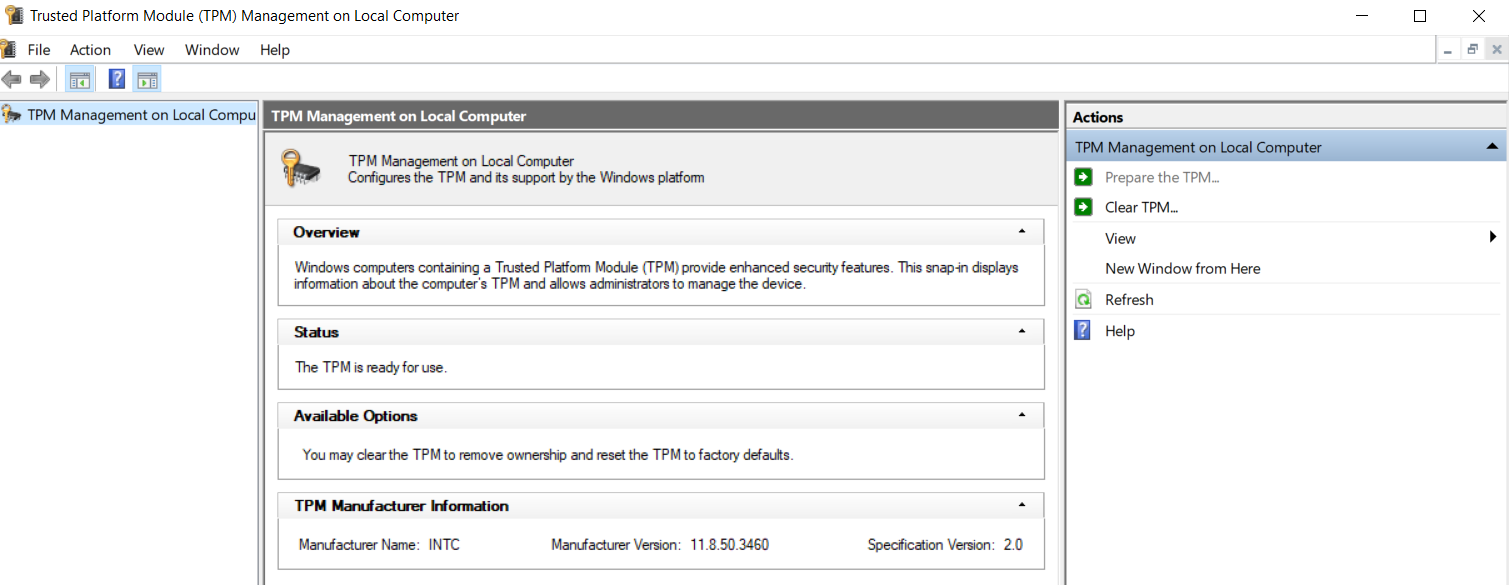Click the green Clear TPM arrow icon
The height and width of the screenshot is (585, 1509).
[x=1083, y=207]
